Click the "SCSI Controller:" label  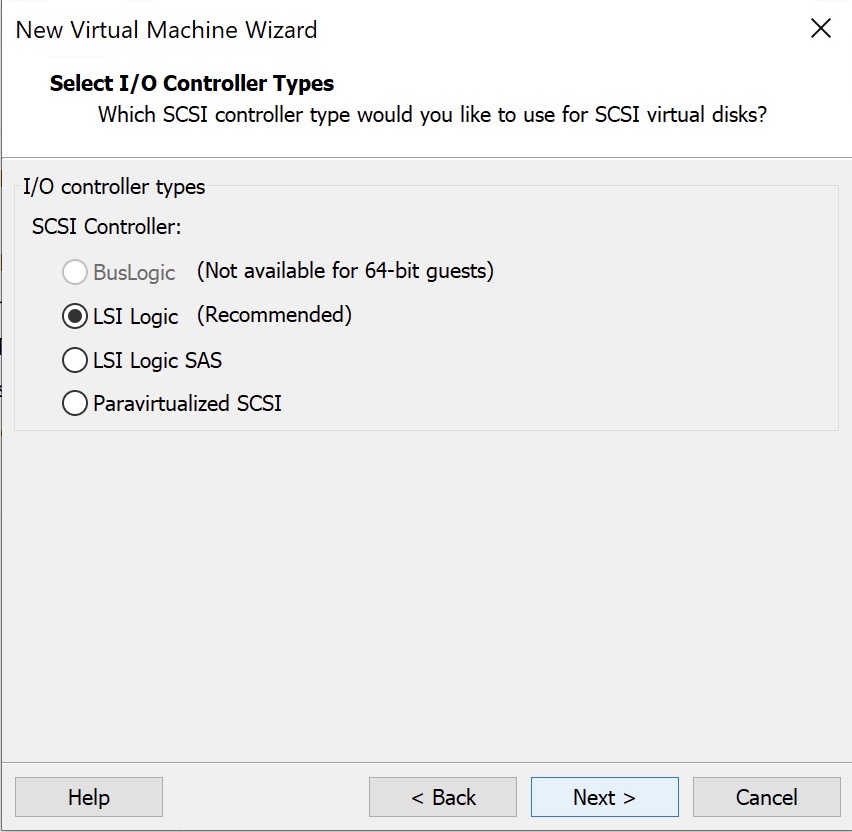pyautogui.click(x=107, y=227)
